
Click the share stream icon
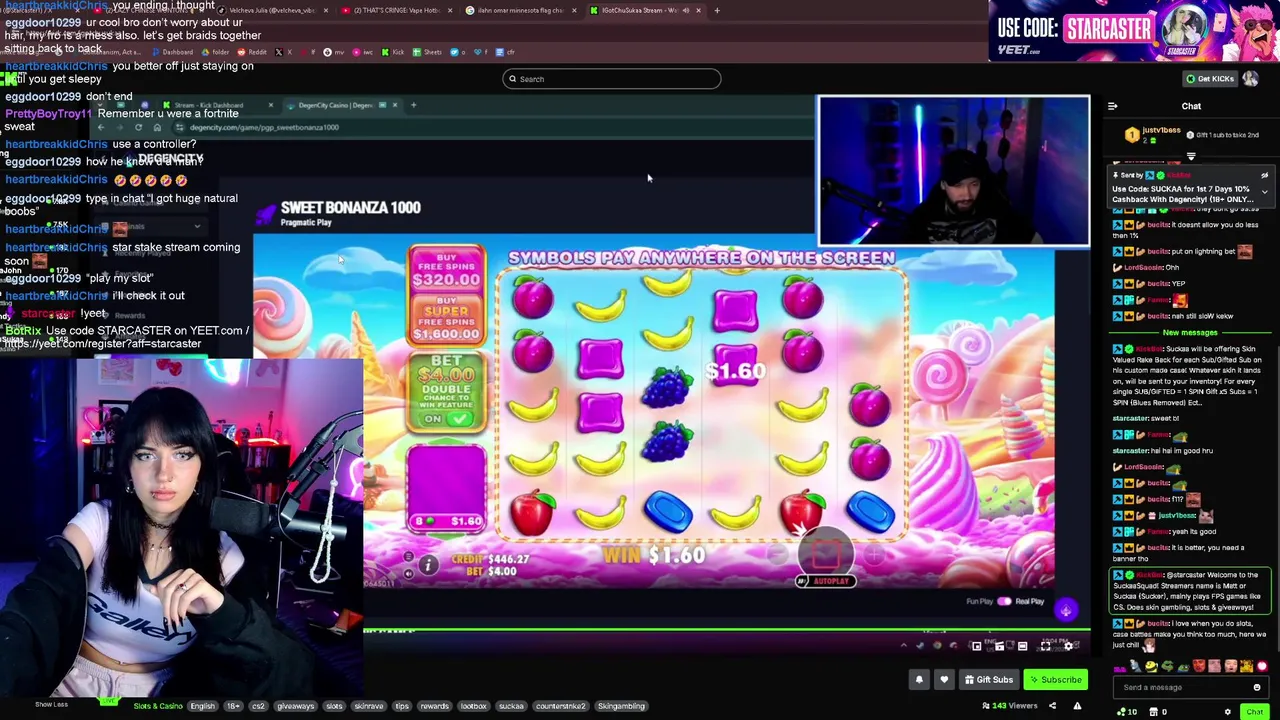[1052, 706]
